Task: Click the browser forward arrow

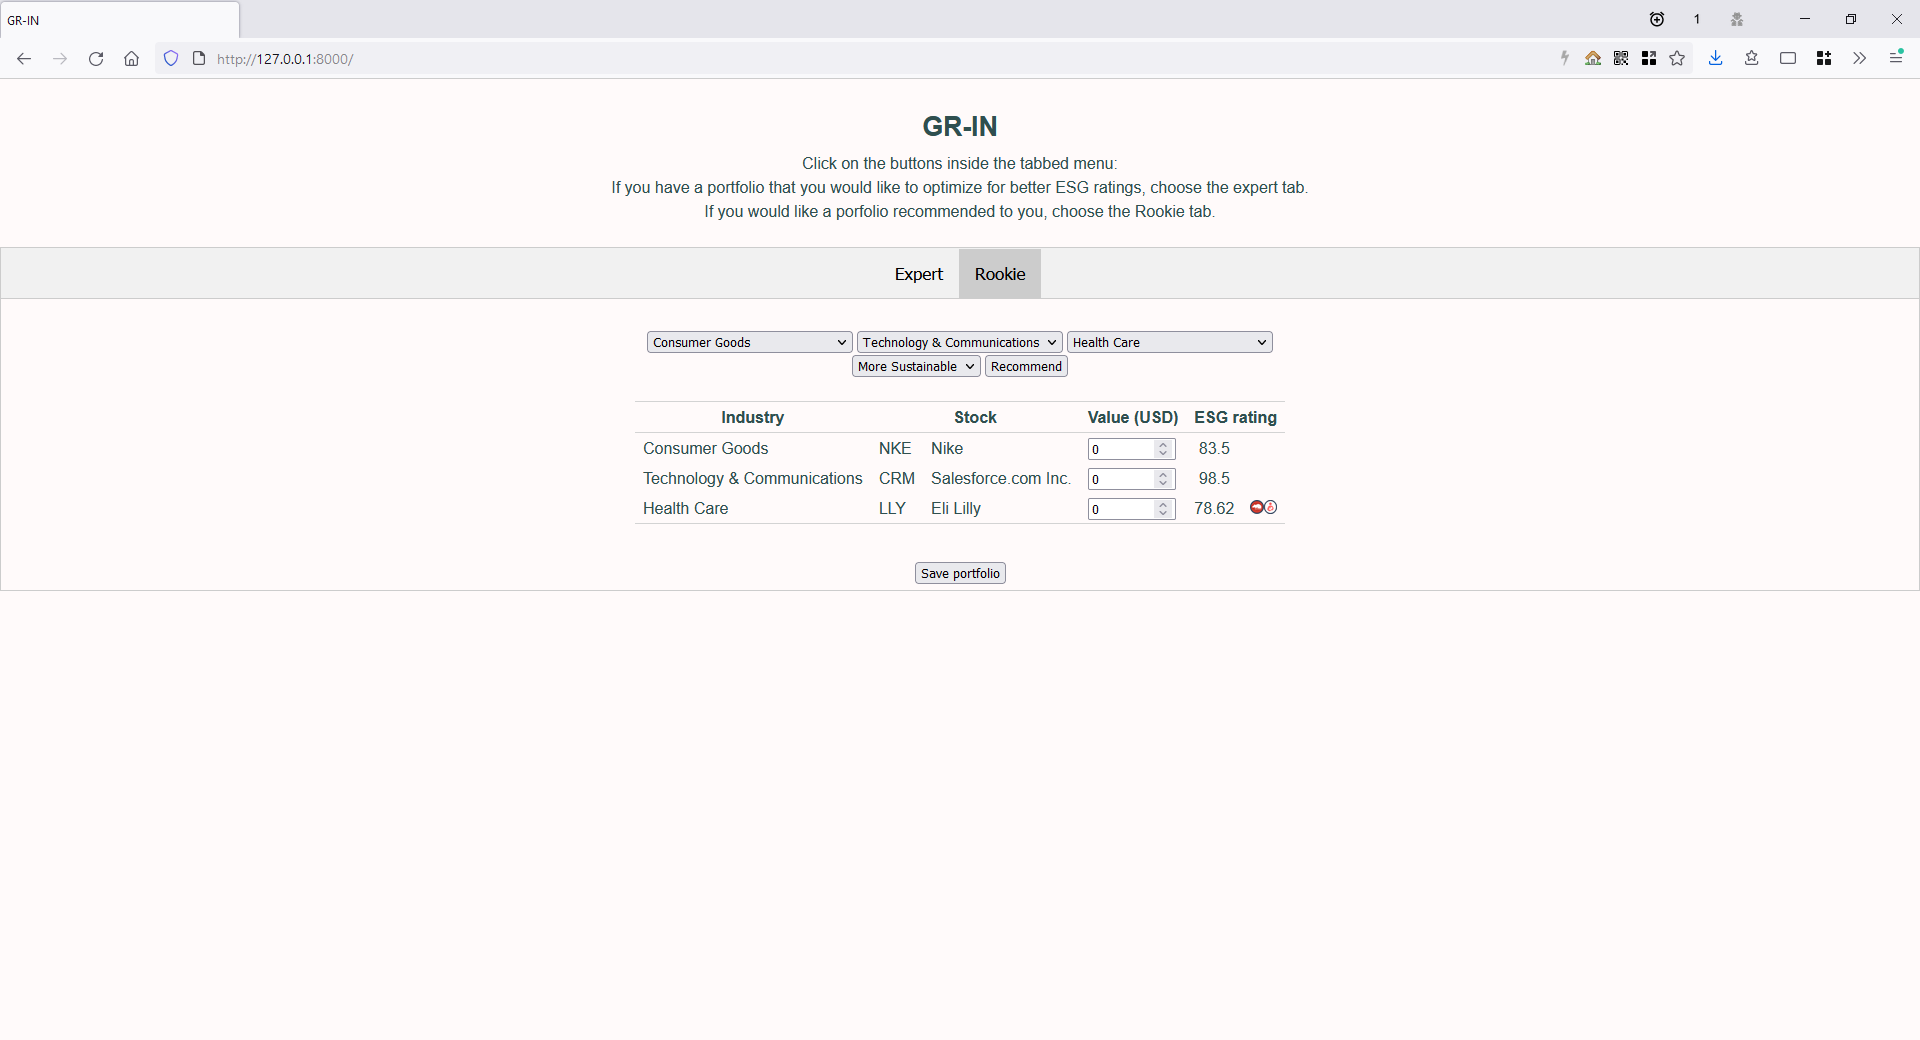Action: (60, 59)
